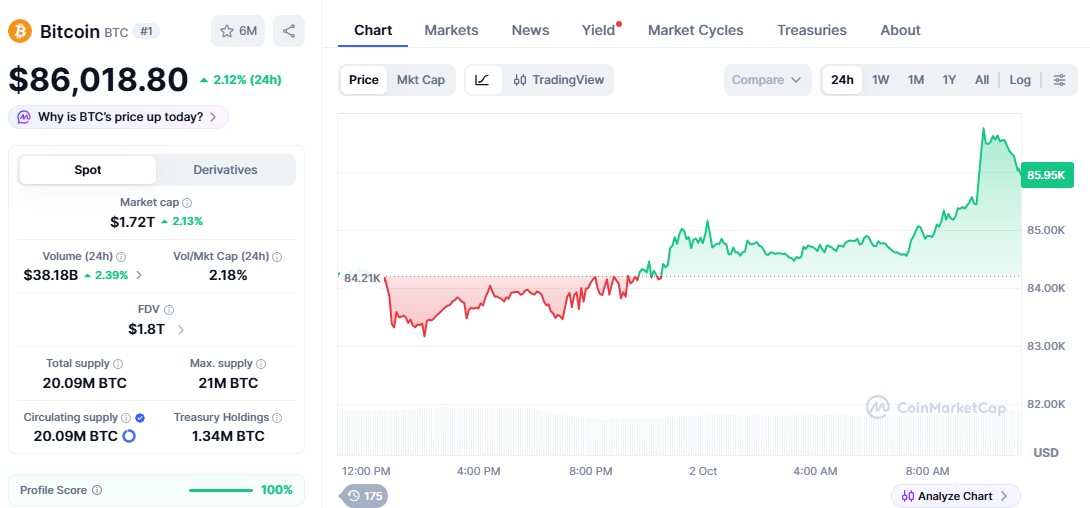This screenshot has width=1090, height=508.
Task: Click the orange Bitcoin logo icon
Action: 19,31
